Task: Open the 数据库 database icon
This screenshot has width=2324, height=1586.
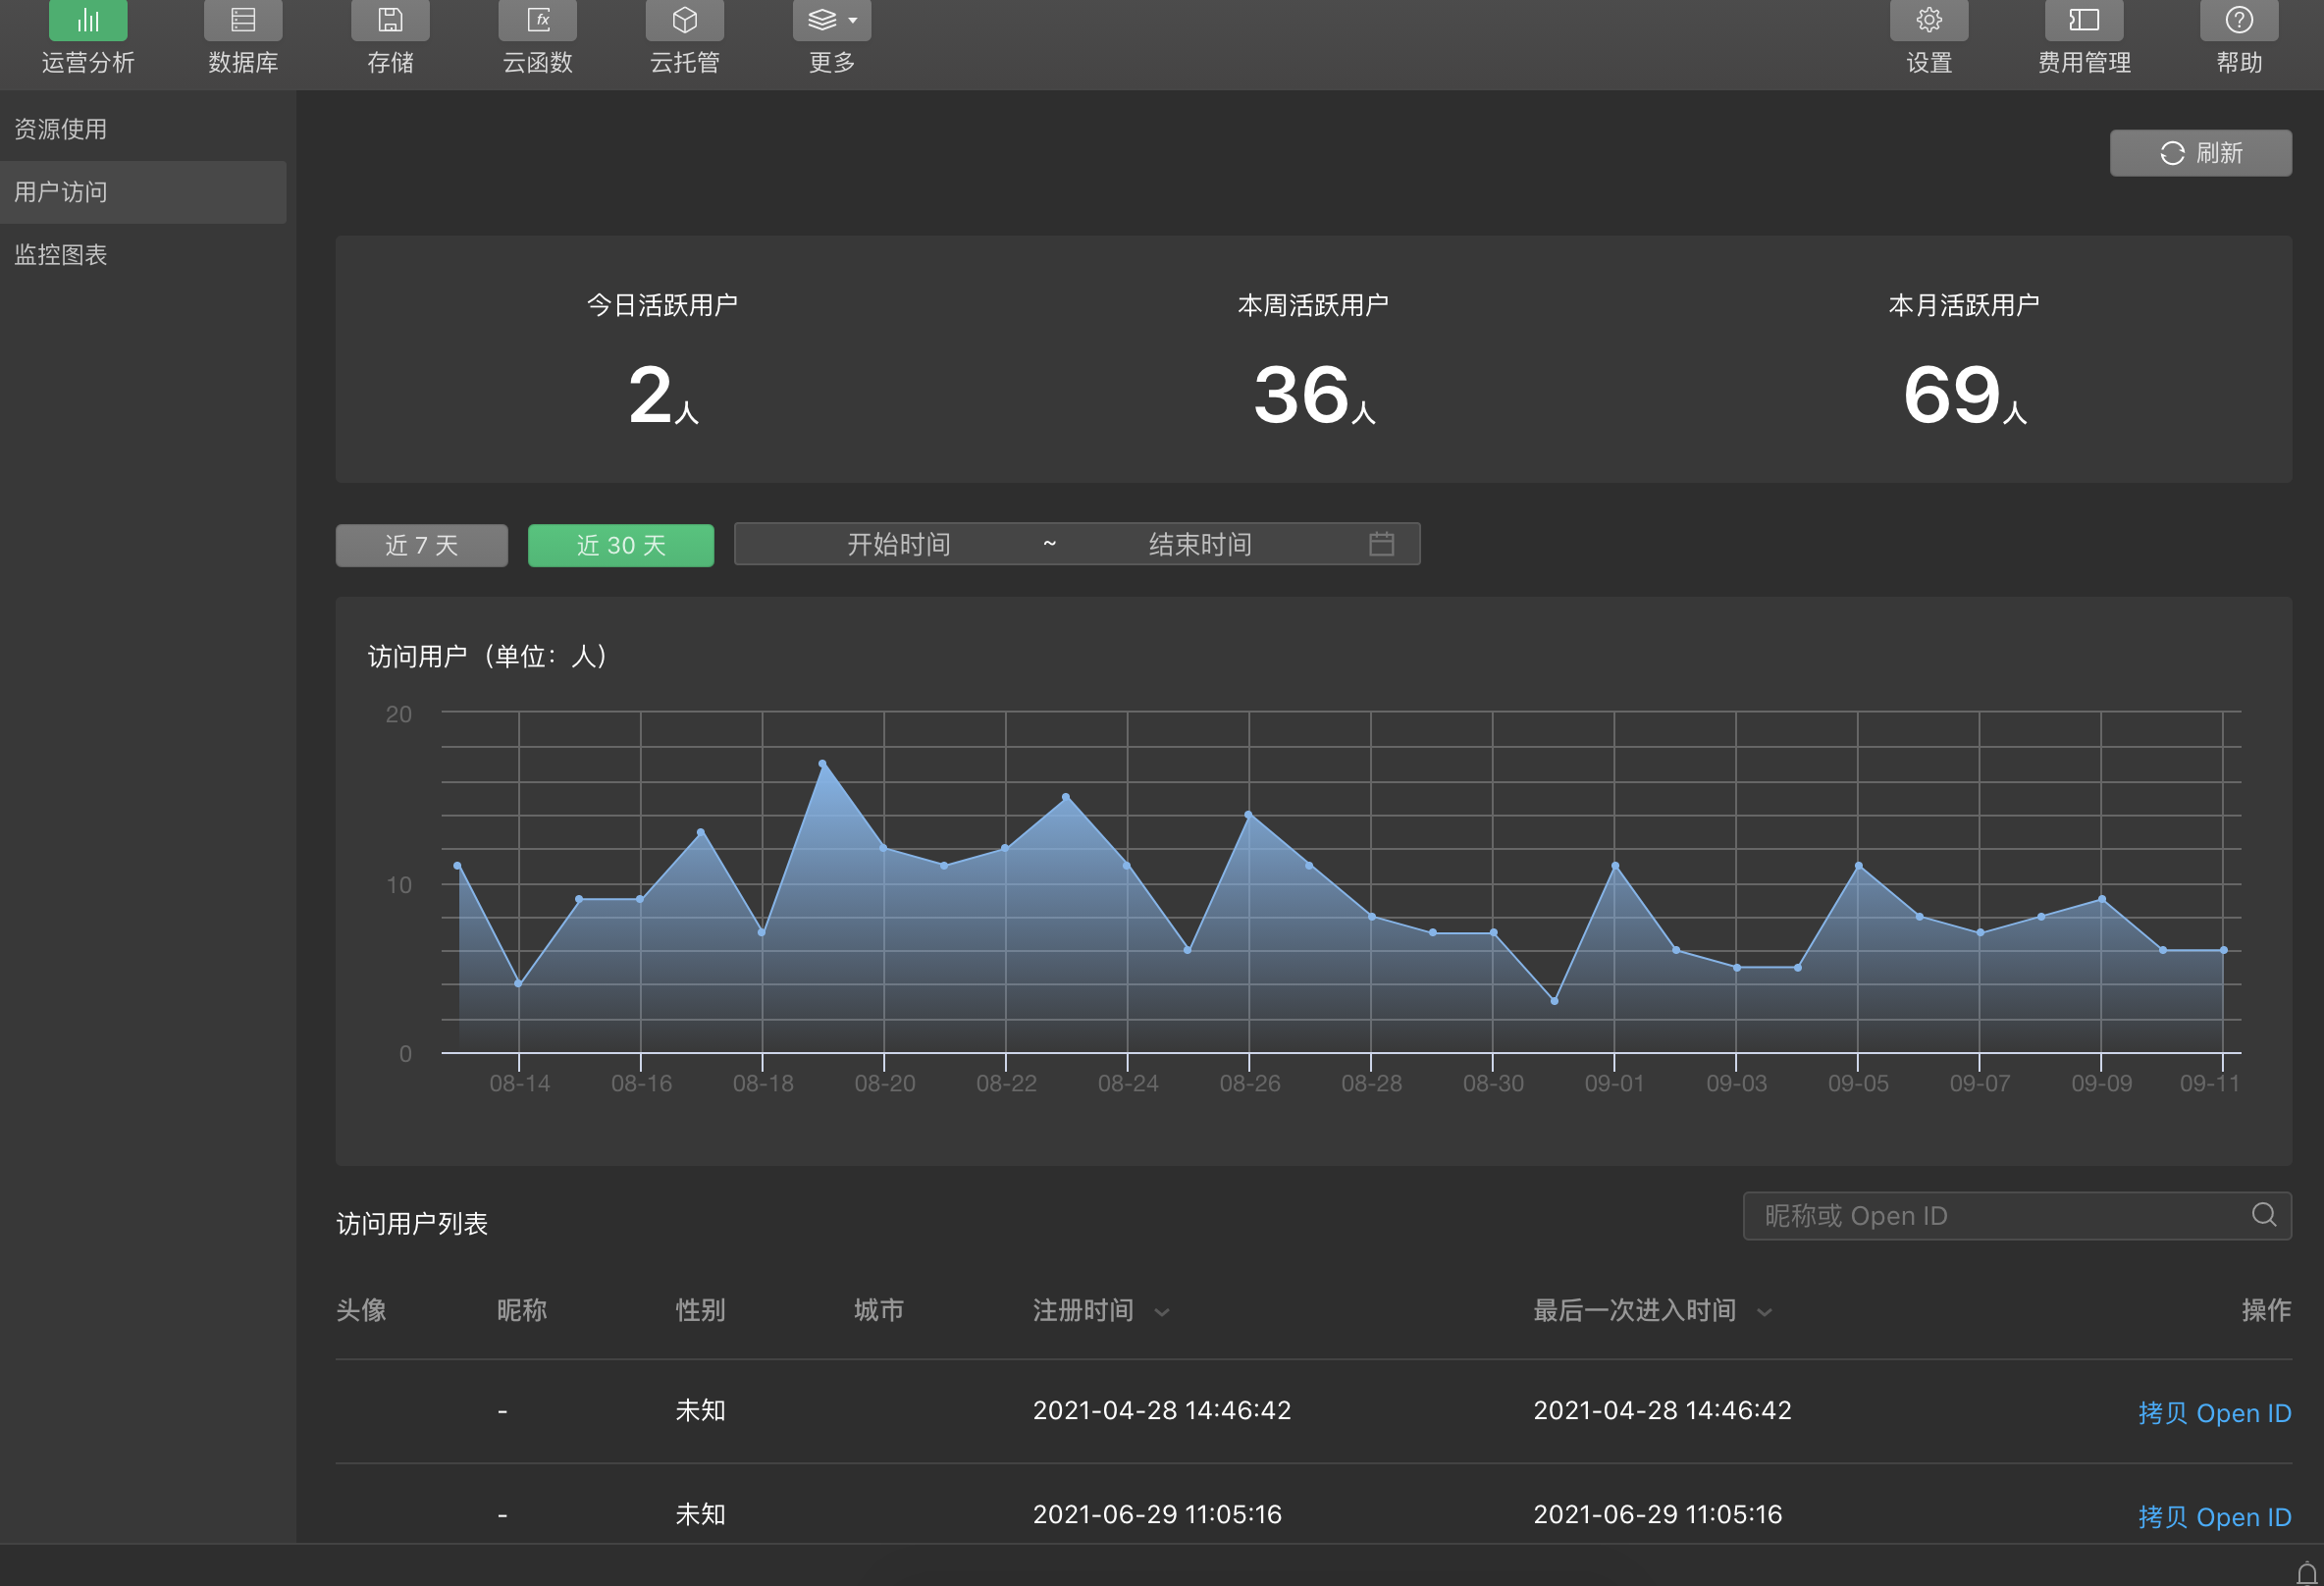Action: click(242, 20)
